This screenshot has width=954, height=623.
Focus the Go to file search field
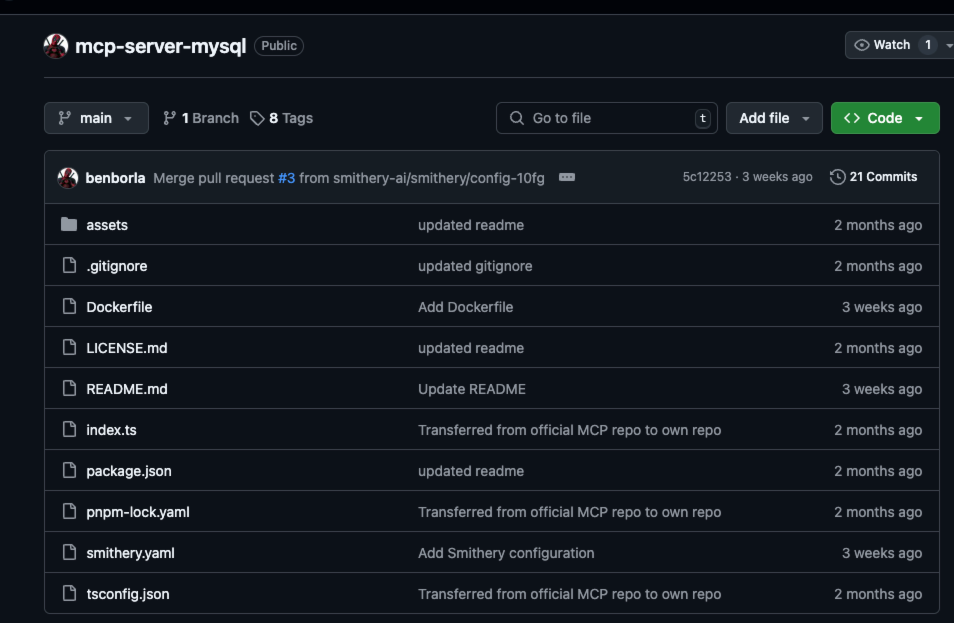[607, 118]
